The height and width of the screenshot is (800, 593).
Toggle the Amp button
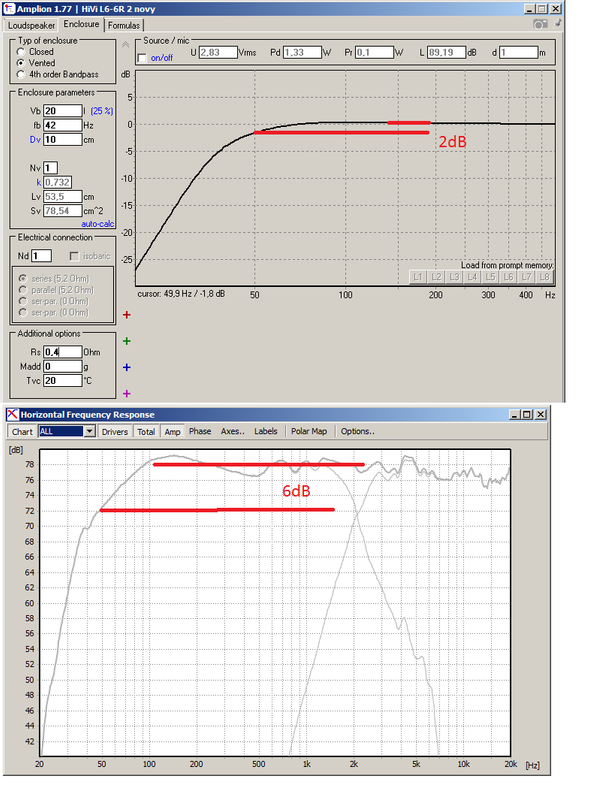pyautogui.click(x=172, y=432)
